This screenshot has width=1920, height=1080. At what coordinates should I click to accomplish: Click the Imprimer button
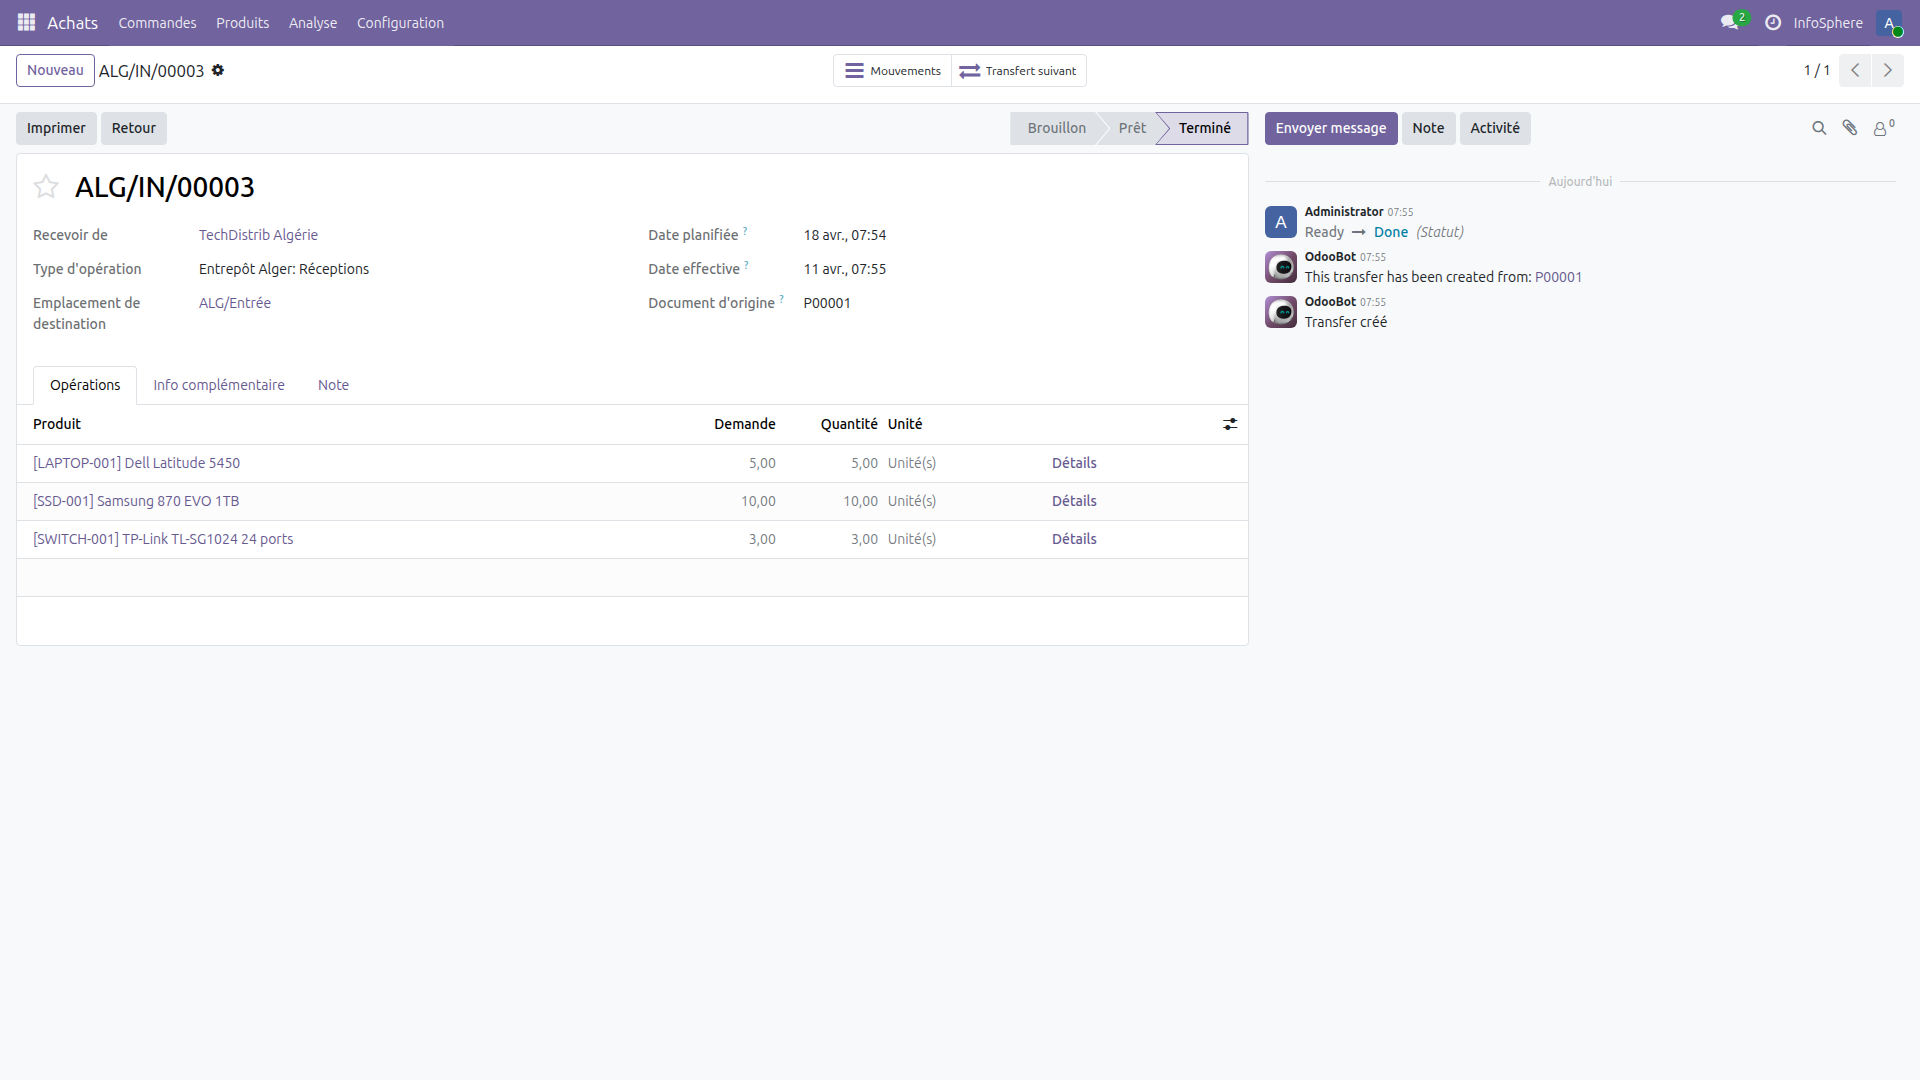click(56, 128)
